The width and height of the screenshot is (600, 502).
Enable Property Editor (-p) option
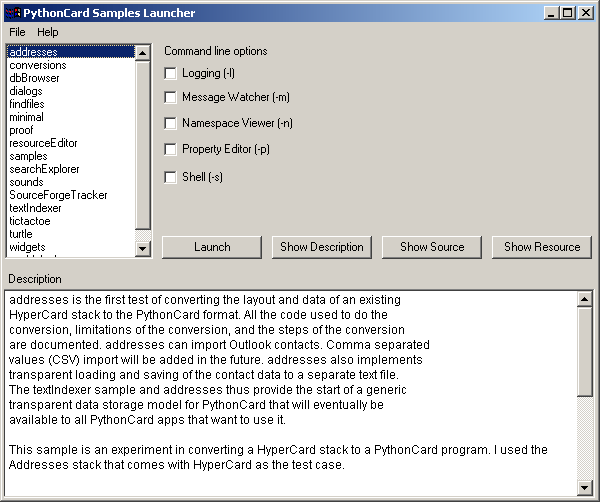(171, 150)
